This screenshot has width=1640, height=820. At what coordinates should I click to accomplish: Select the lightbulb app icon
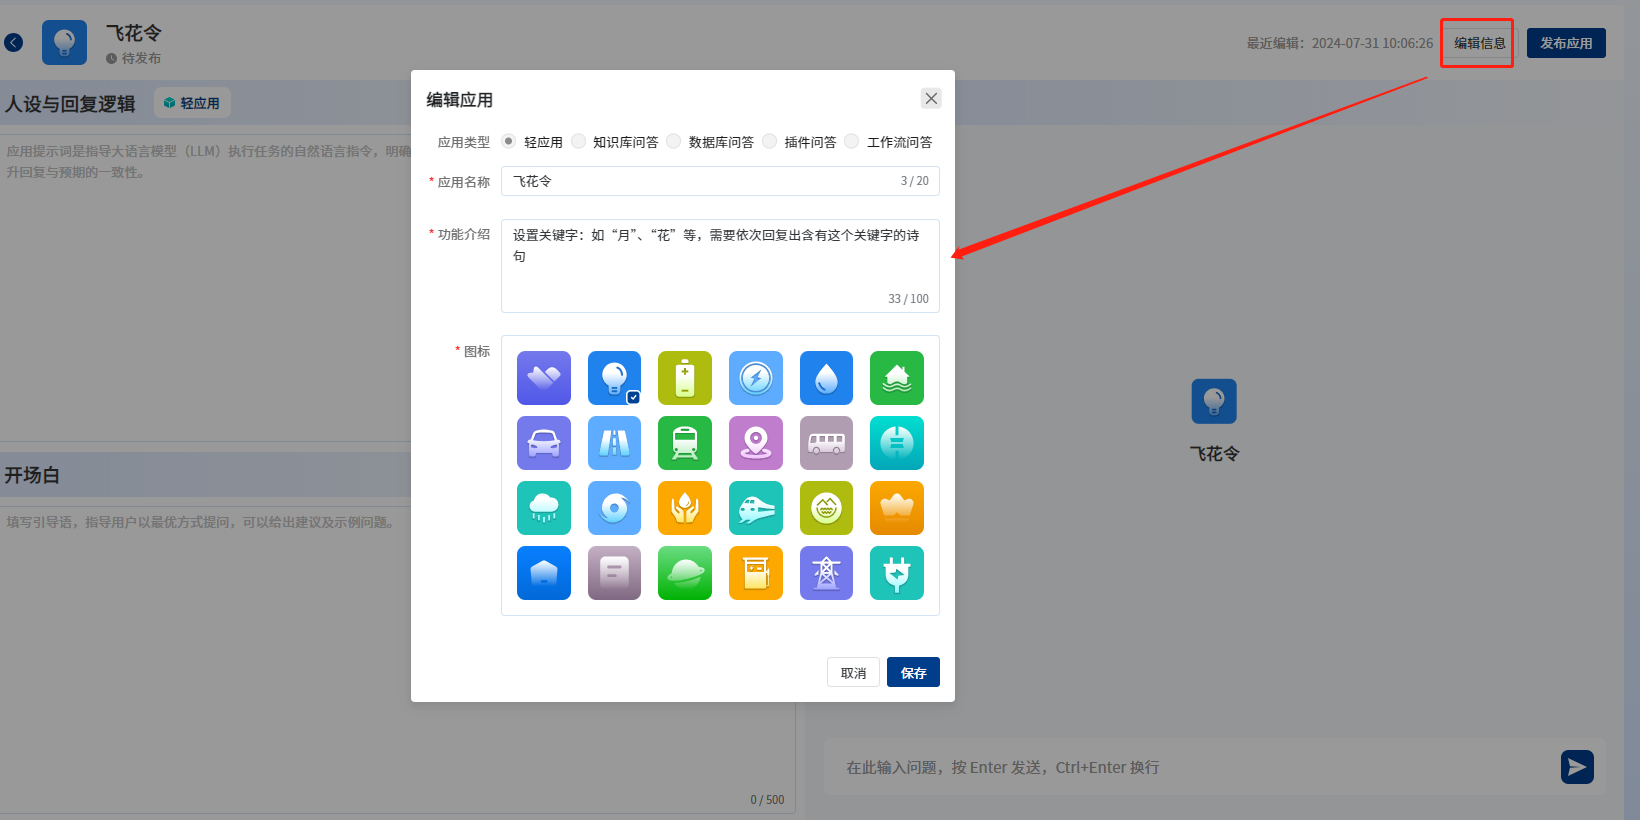tap(614, 378)
